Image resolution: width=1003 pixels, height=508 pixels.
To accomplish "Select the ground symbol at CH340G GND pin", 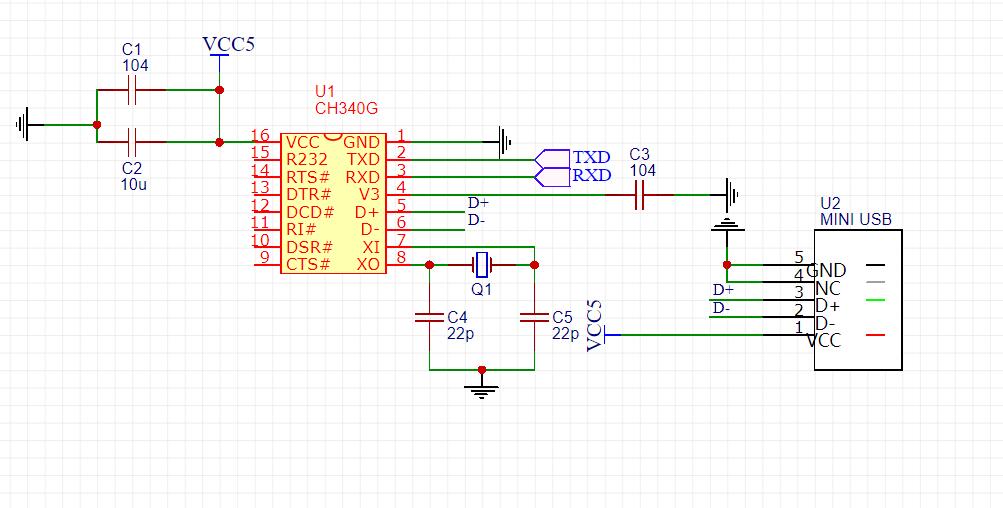I will coord(505,141).
